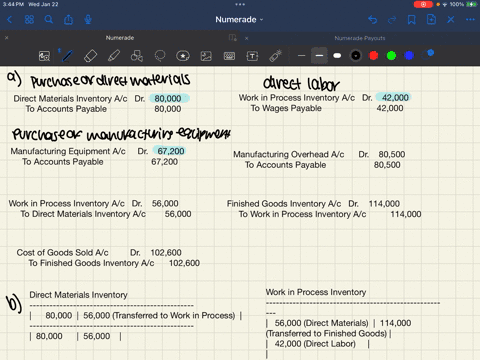Open the Elements sticker tool
Screen dimensions: 480x360
point(183,56)
